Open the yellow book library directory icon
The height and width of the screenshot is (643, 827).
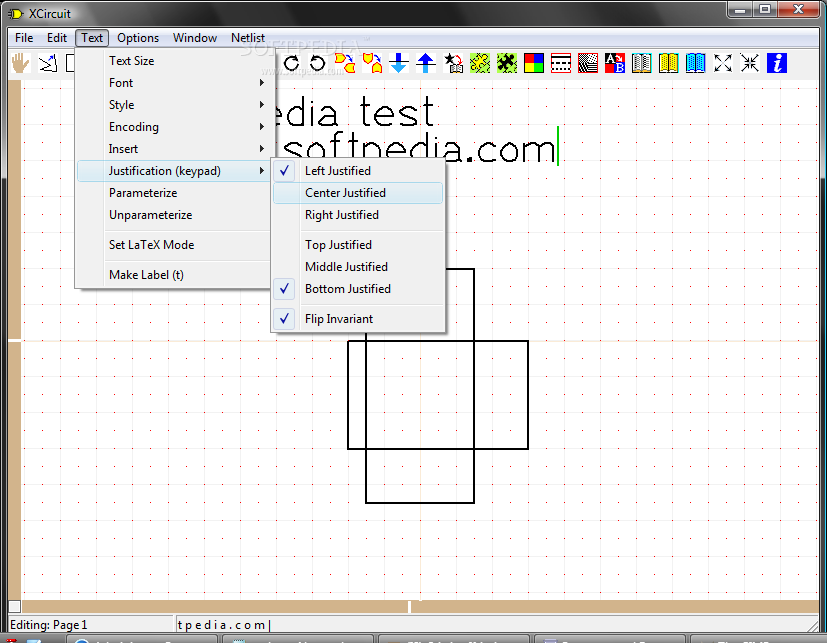(668, 63)
